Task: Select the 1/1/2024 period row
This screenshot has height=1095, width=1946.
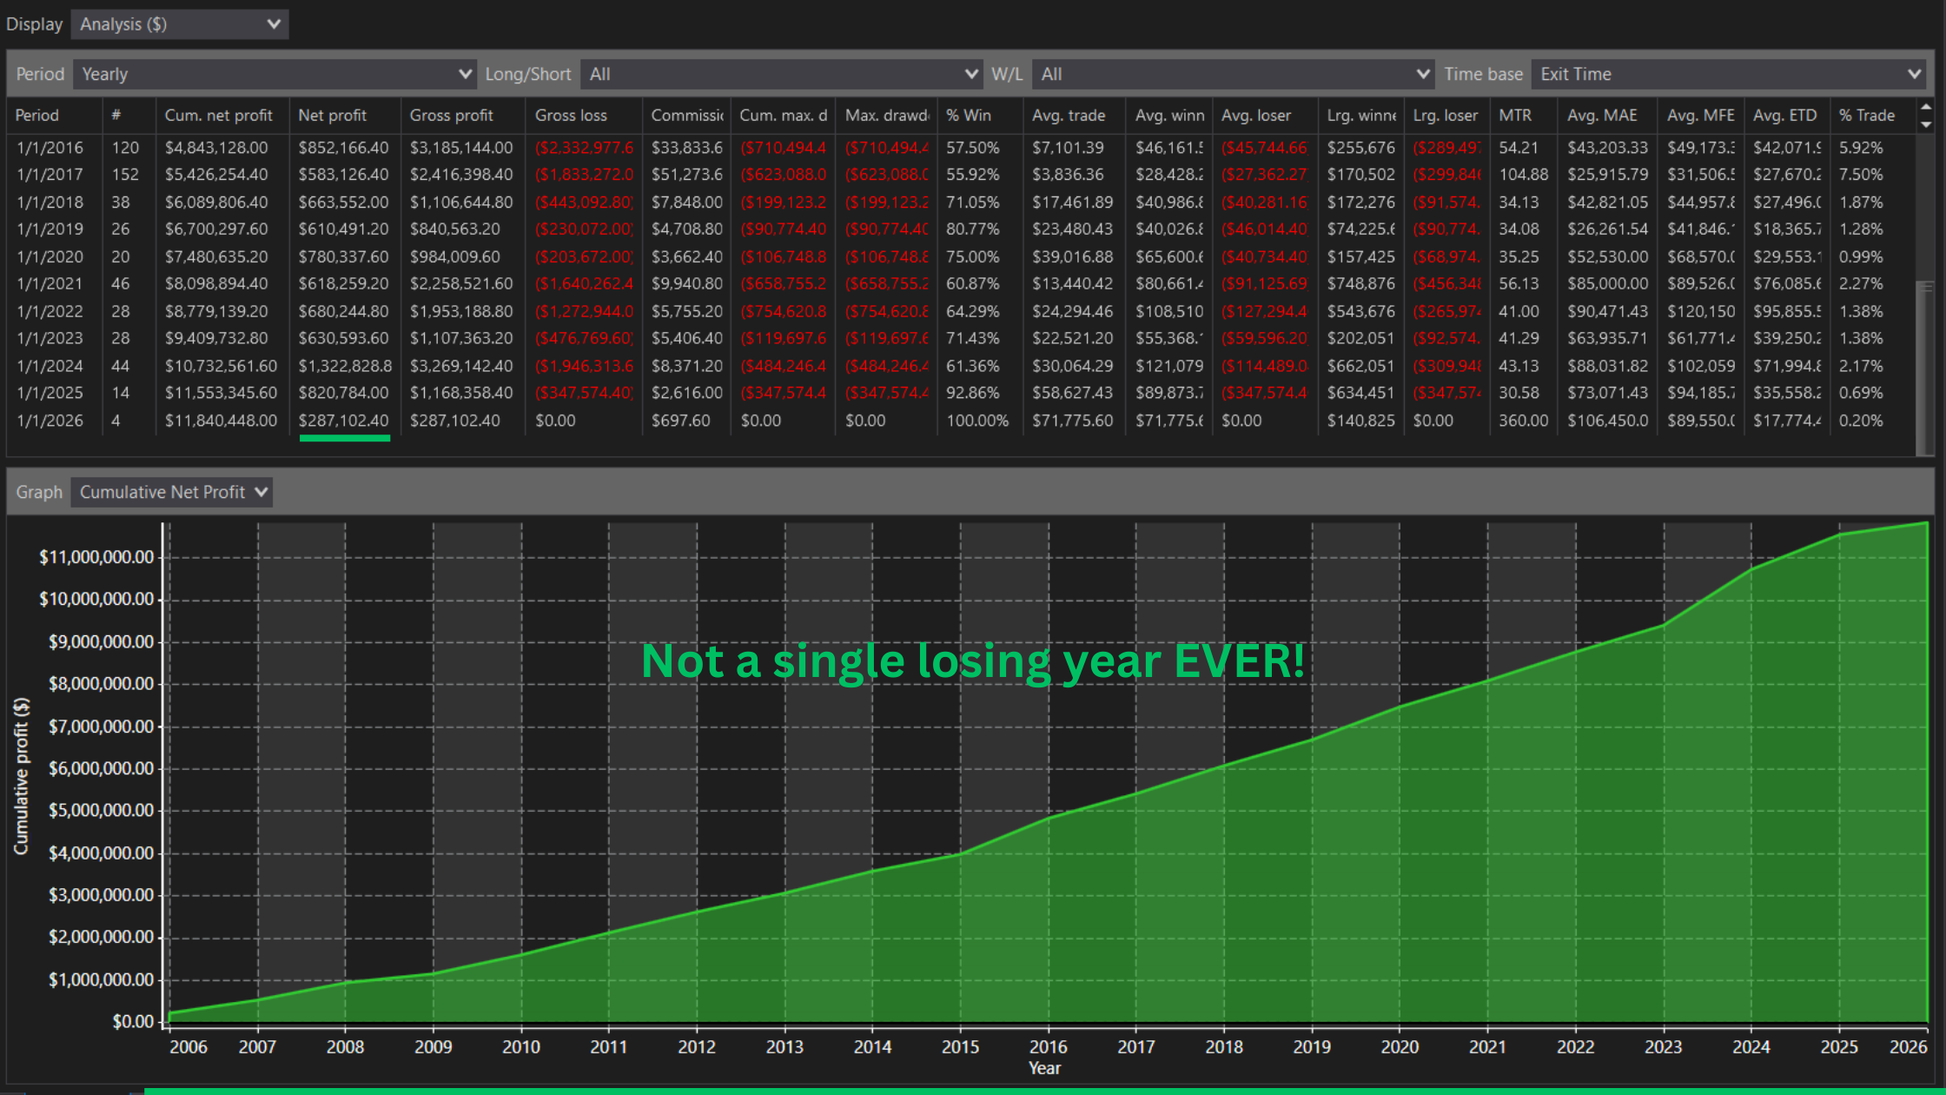Action: tap(50, 366)
